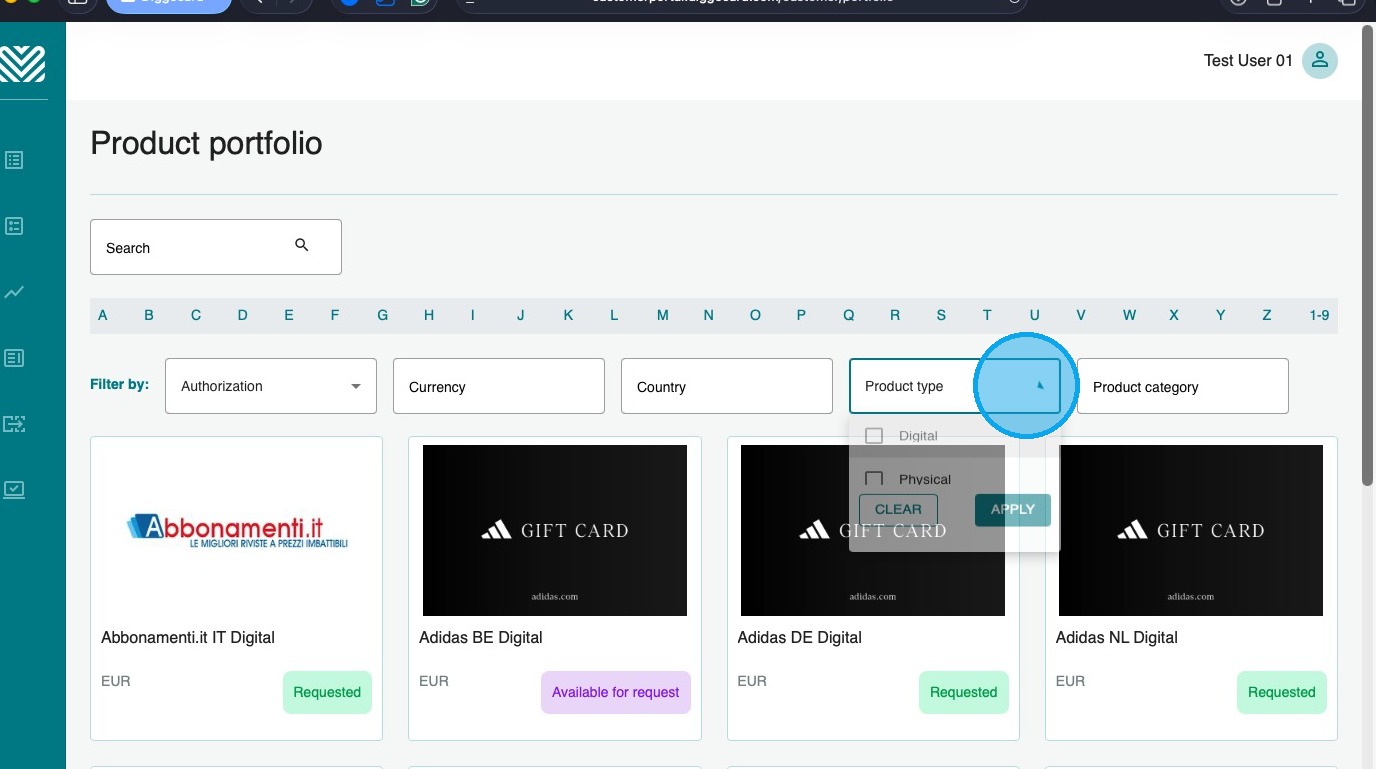Open the news article sidebar icon
1376x769 pixels.
pos(14,358)
